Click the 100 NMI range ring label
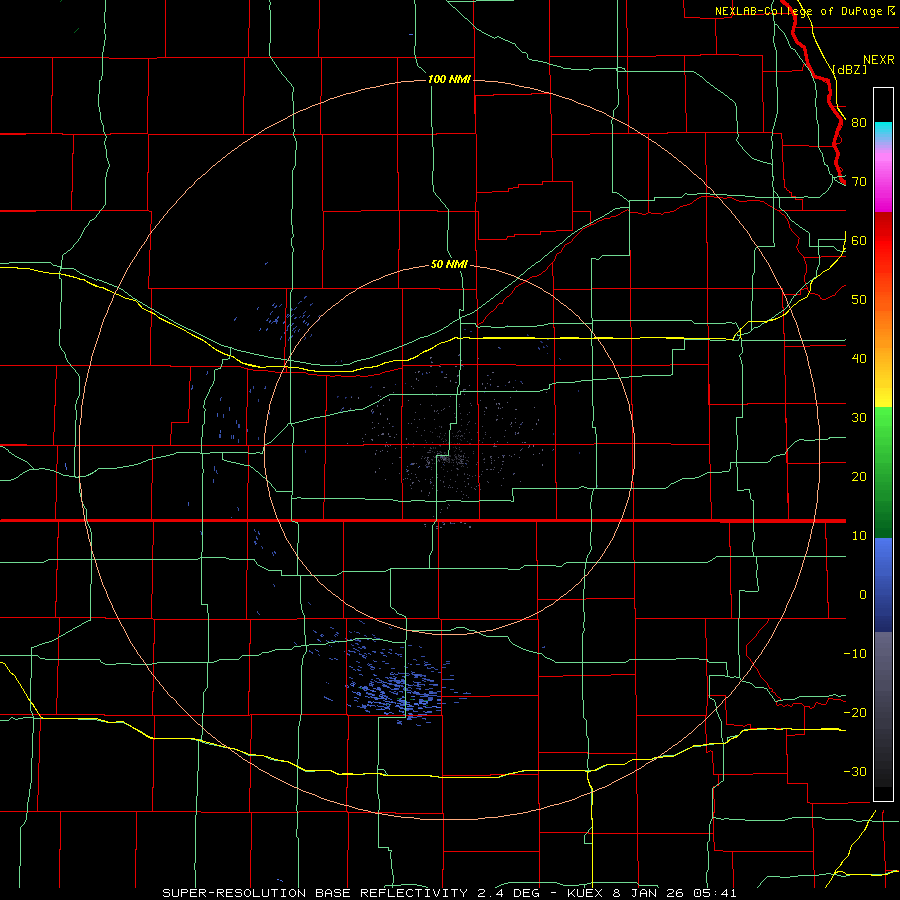Screen dimensions: 900x900 (449, 79)
